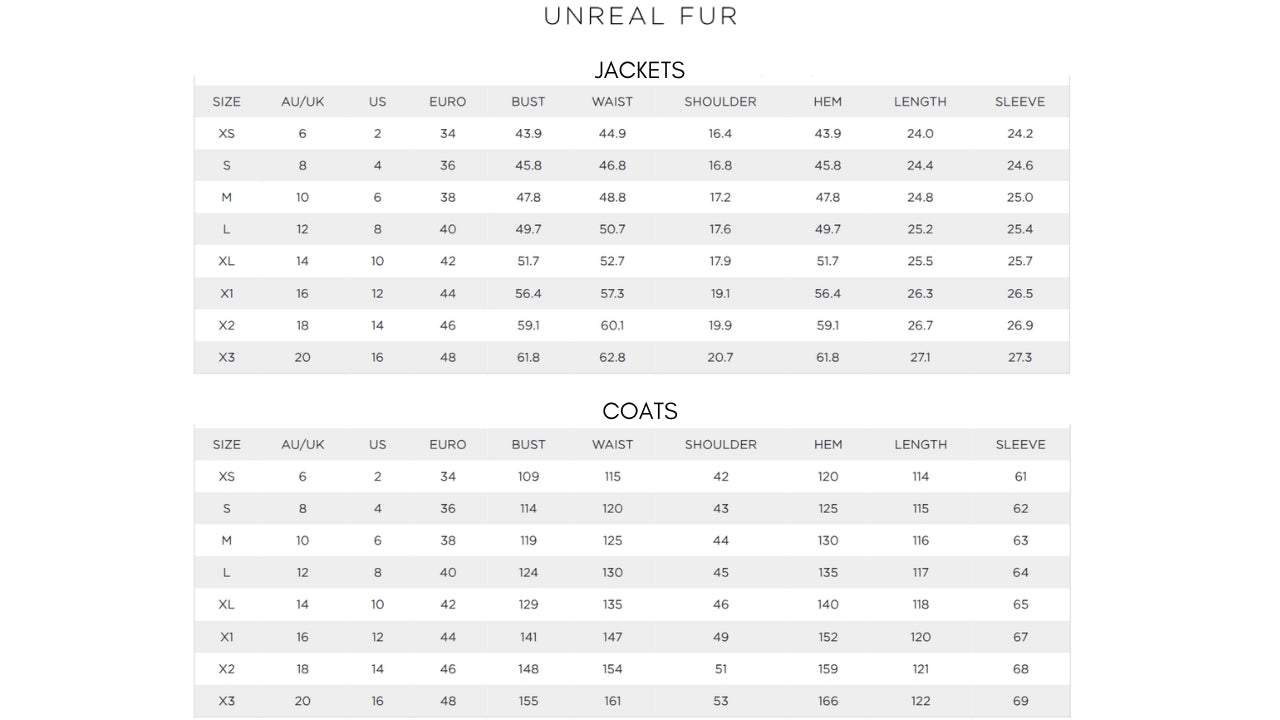Click the UNREAL FUR brand title
The width and height of the screenshot is (1280, 720).
[640, 16]
